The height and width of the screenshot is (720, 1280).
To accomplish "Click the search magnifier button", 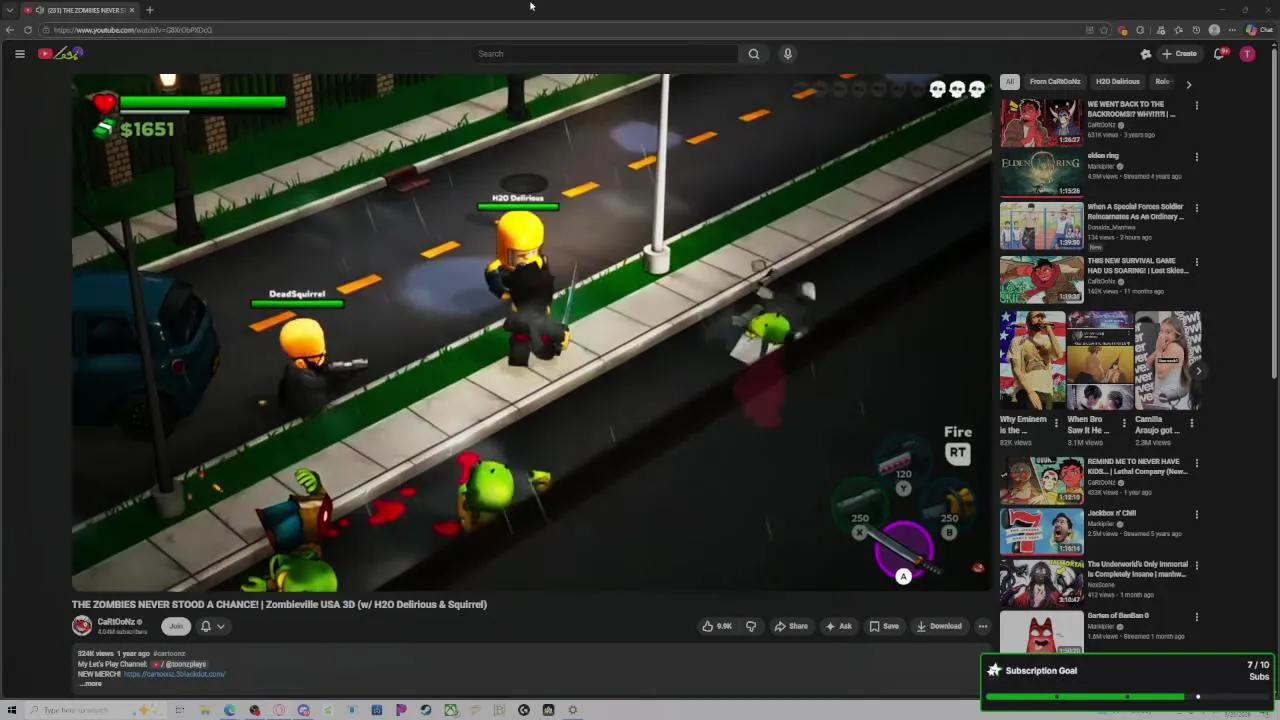I will click(x=754, y=54).
